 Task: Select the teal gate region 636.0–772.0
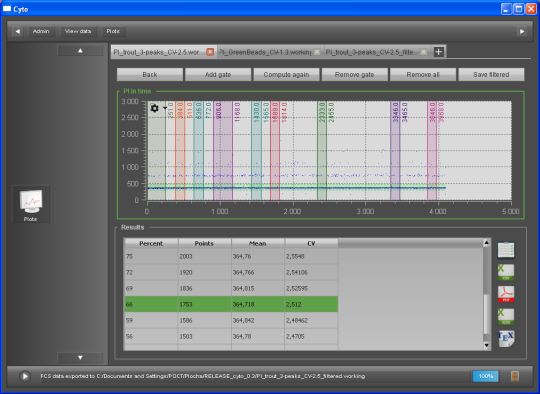[198, 151]
